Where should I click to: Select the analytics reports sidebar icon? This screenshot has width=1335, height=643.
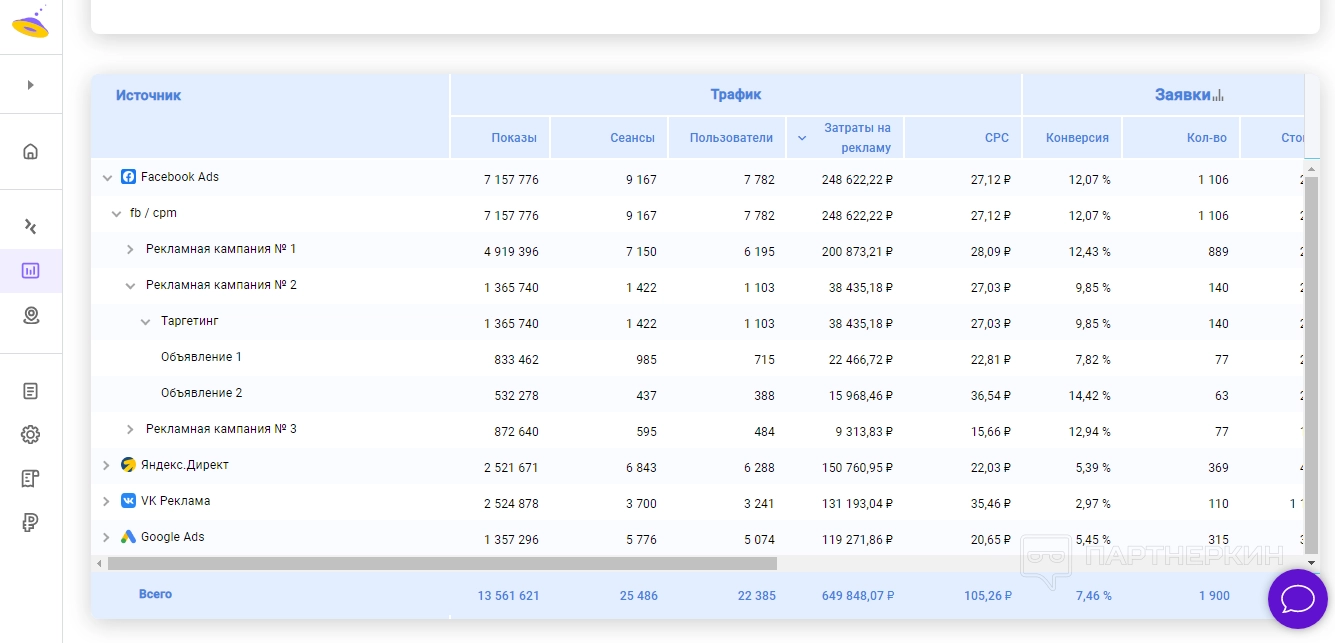pos(30,271)
